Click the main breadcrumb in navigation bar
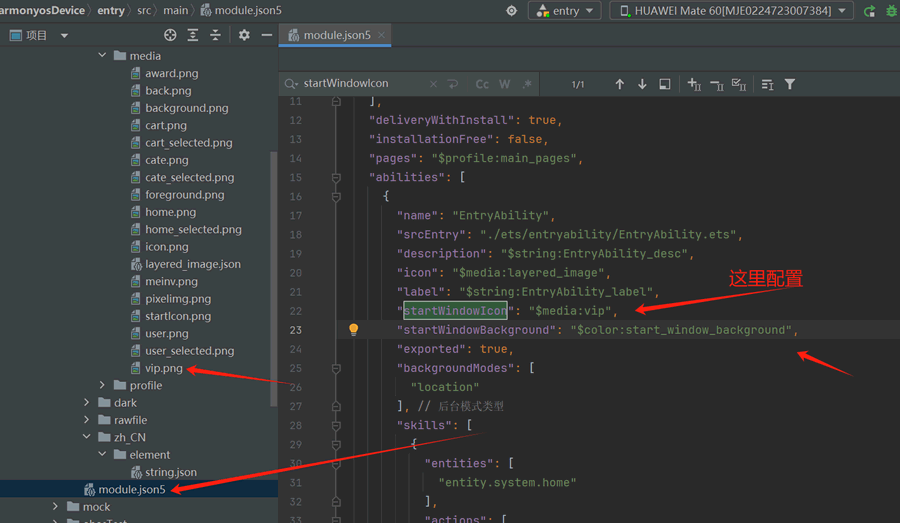This screenshot has width=900, height=523. (x=176, y=10)
